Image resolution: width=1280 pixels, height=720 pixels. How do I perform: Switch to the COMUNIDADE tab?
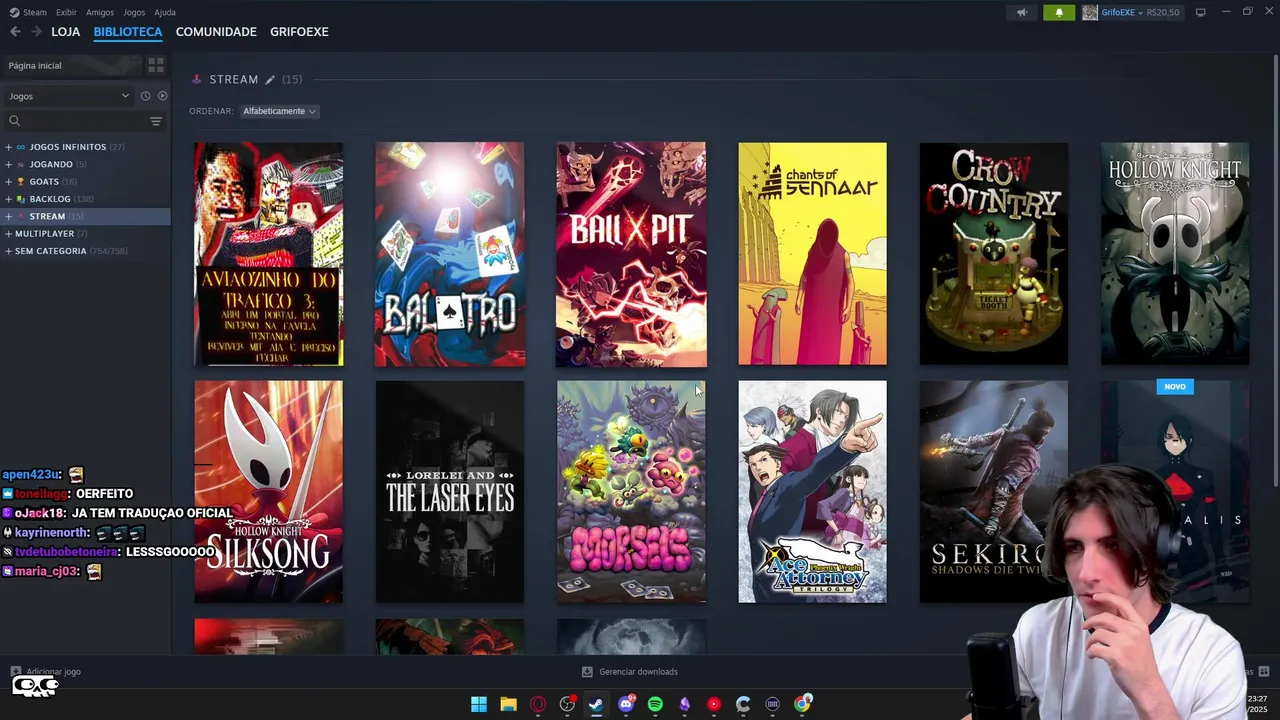click(x=216, y=32)
